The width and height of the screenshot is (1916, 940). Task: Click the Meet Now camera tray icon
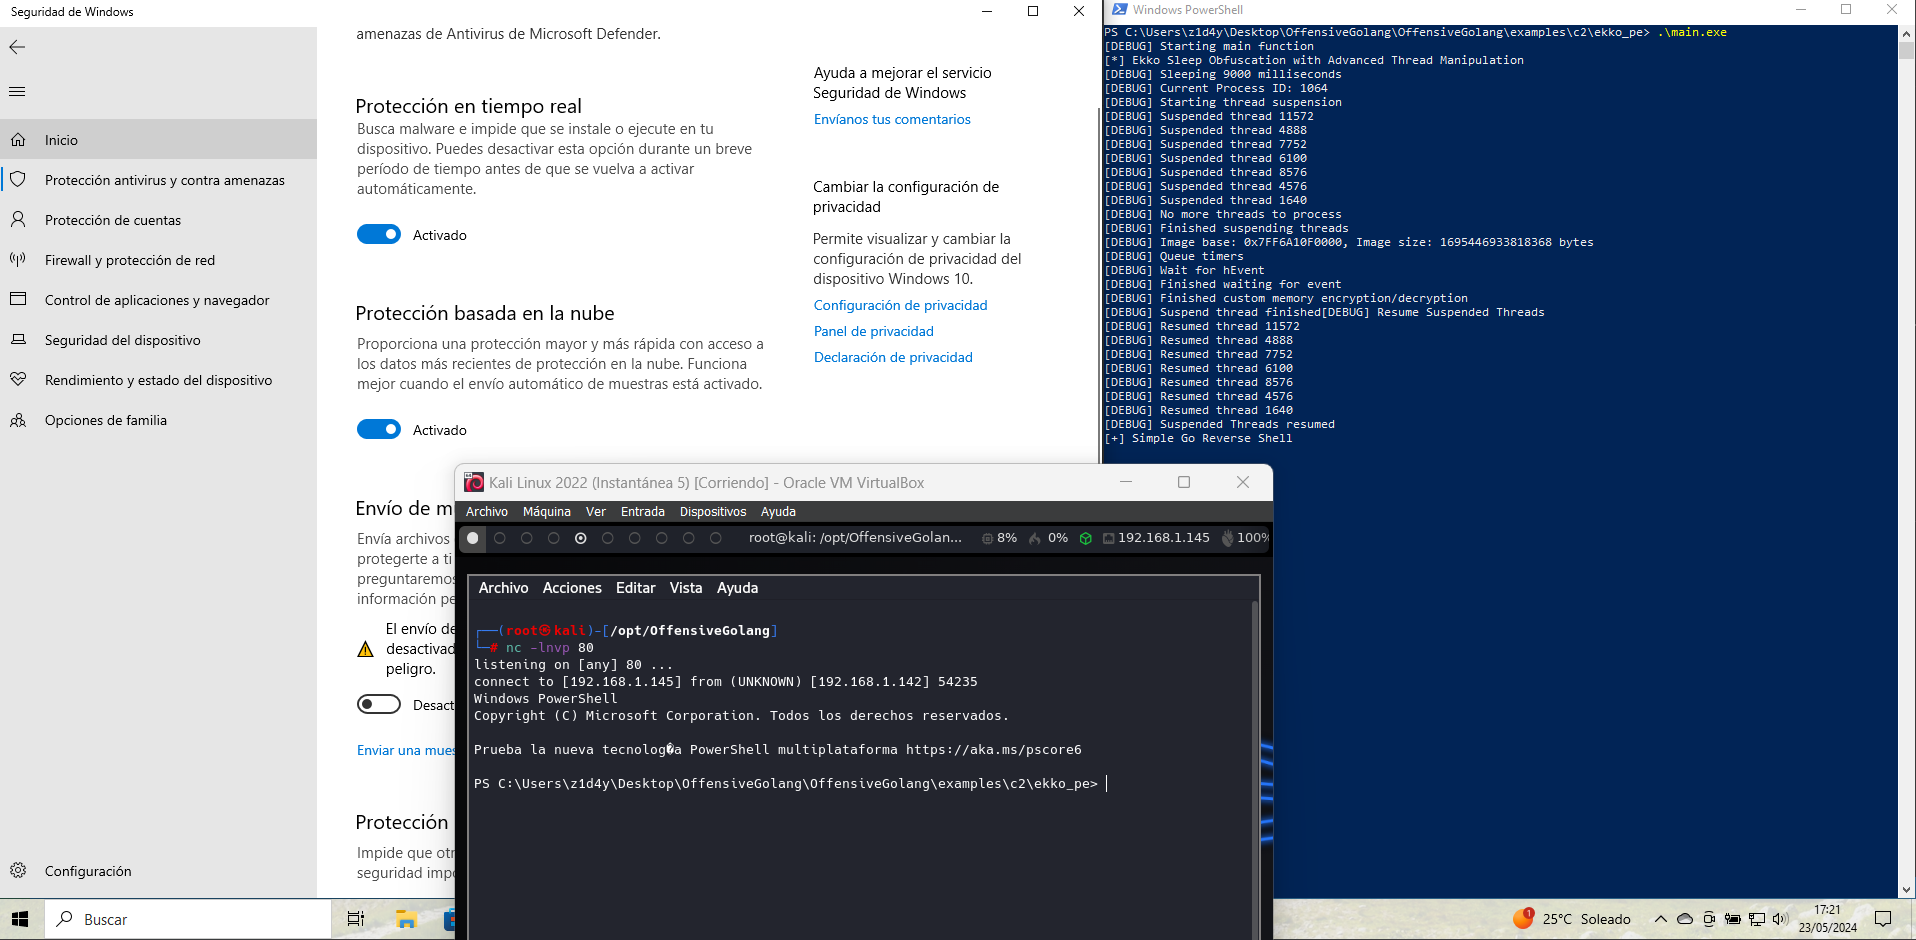click(1709, 919)
